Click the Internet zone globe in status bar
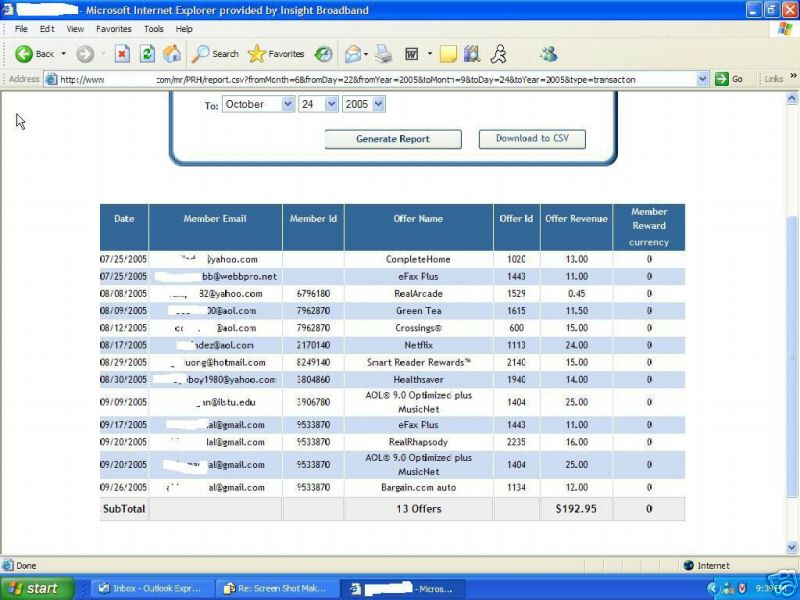This screenshot has height=600, width=800. click(689, 565)
